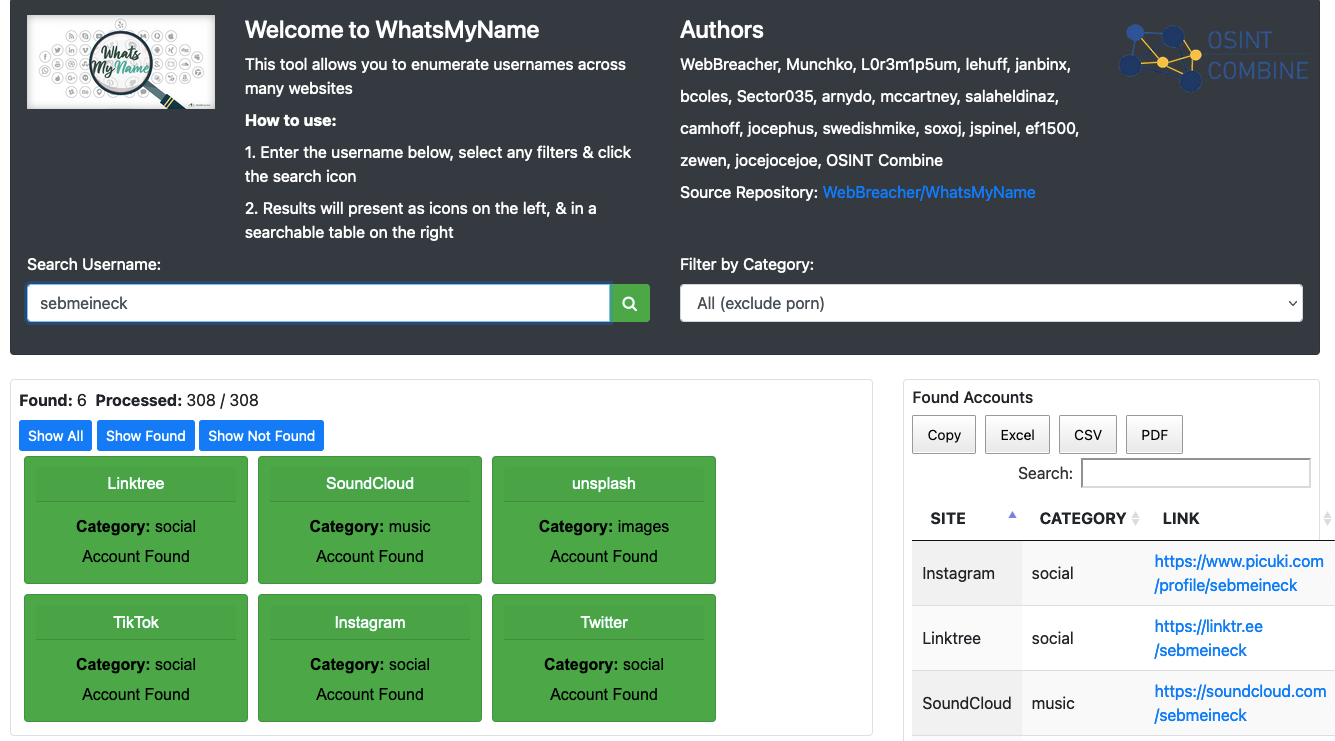The width and height of the screenshot is (1335, 741).
Task: Select the TikTok result card
Action: pos(136,658)
